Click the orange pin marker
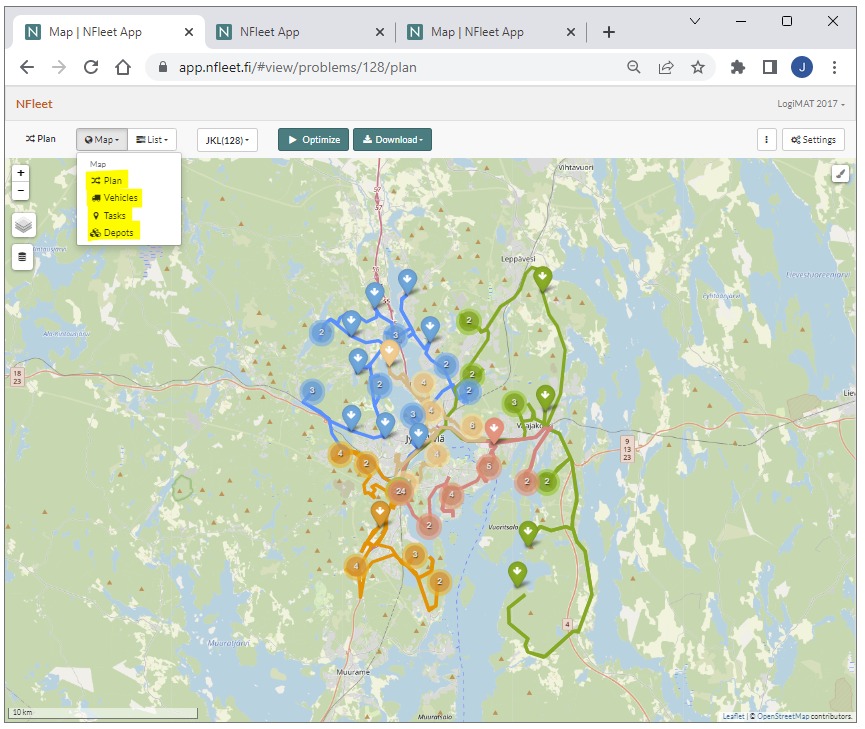This screenshot has height=729, width=865. pyautogui.click(x=380, y=513)
